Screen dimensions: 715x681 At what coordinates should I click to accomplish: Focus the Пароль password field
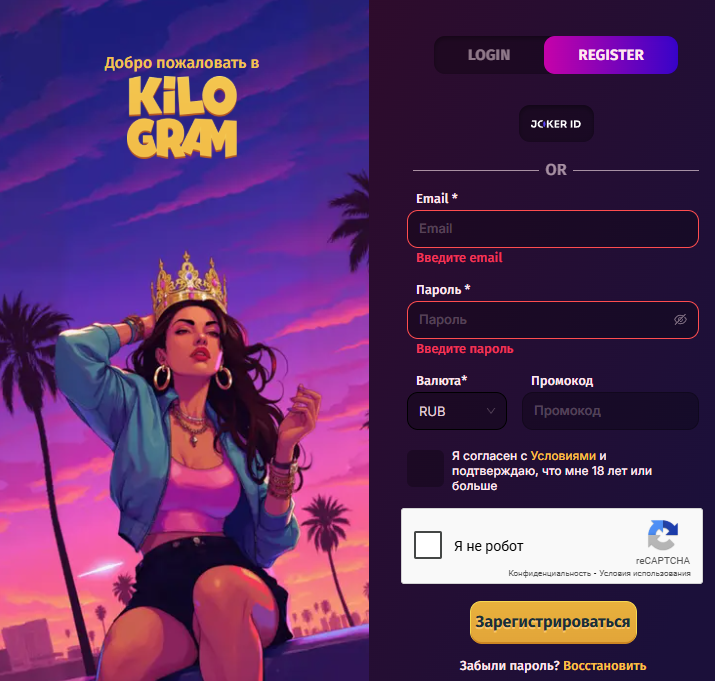pos(553,320)
